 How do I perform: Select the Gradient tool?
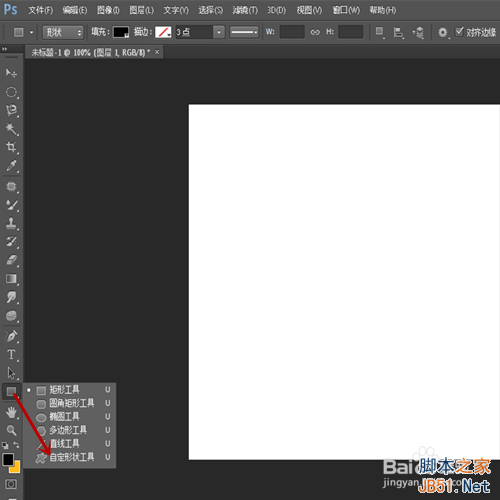pyautogui.click(x=11, y=279)
